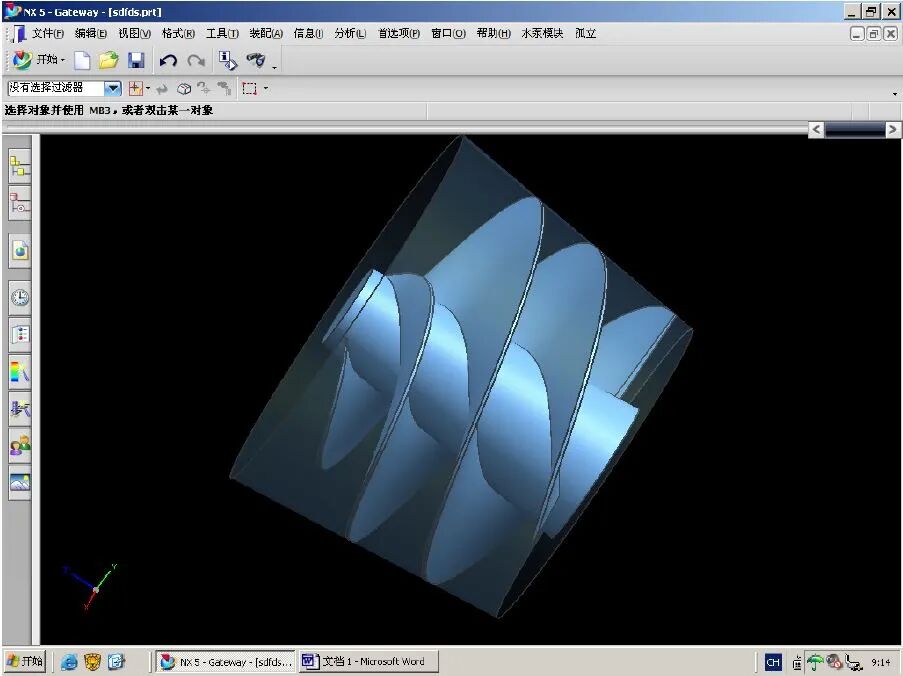The image size is (903, 676).
Task: Click the grayed-out hammer-like selection icon
Action: point(224,88)
